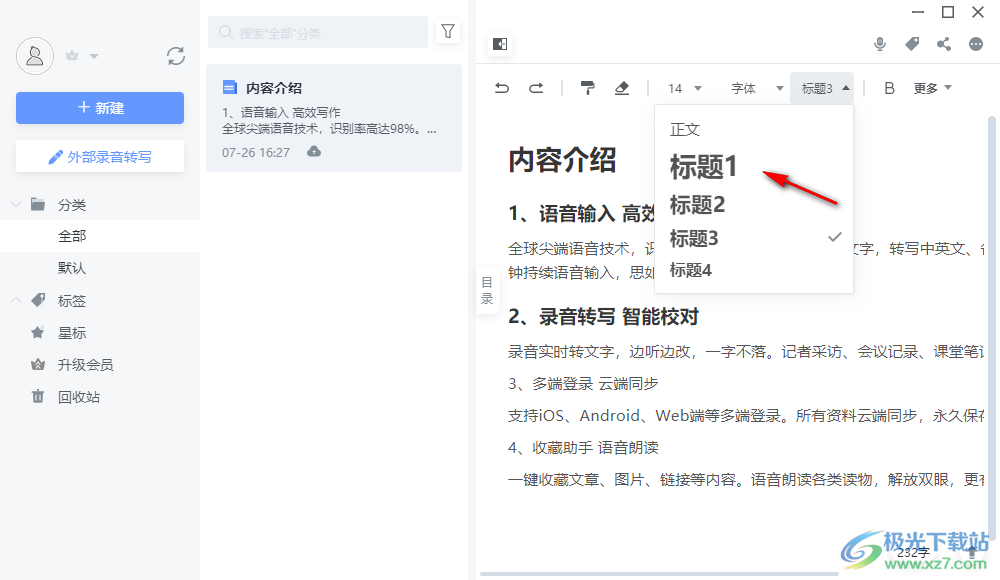
Task: Open the 星标 starred notes
Action: pos(72,332)
